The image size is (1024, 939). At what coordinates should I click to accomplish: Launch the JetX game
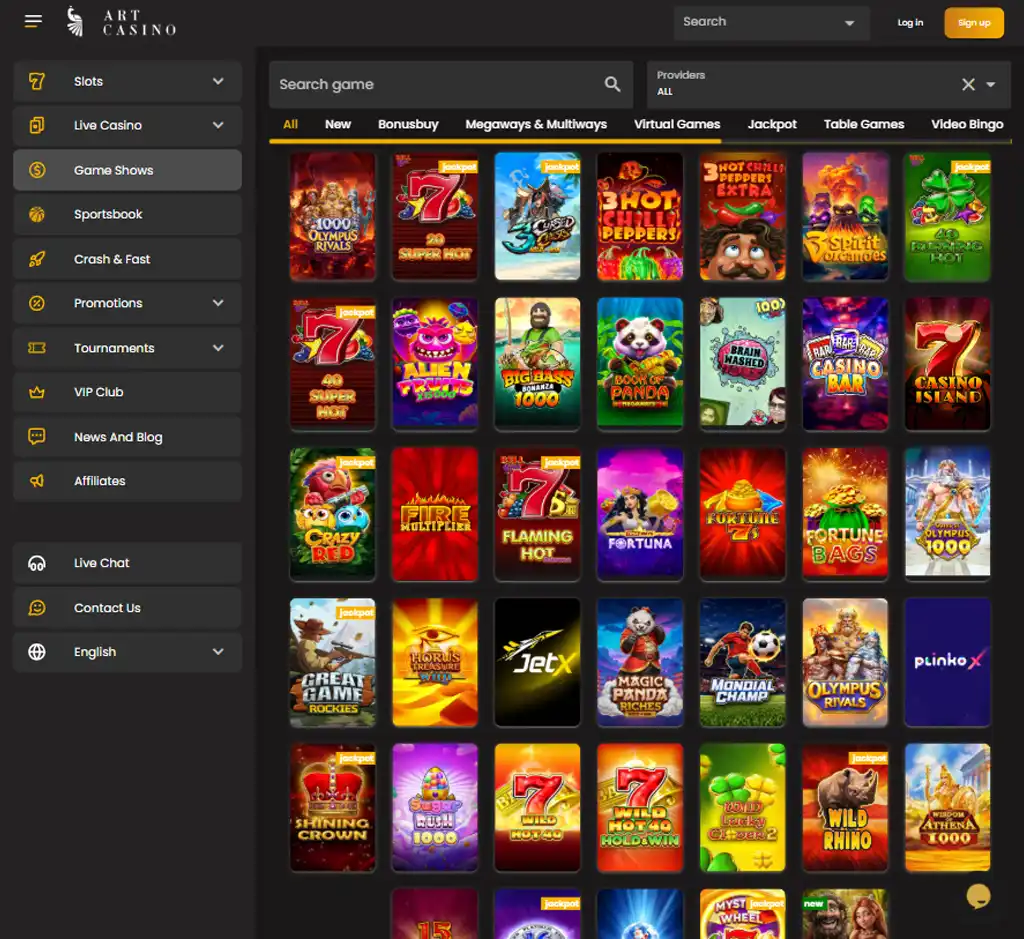pos(537,662)
